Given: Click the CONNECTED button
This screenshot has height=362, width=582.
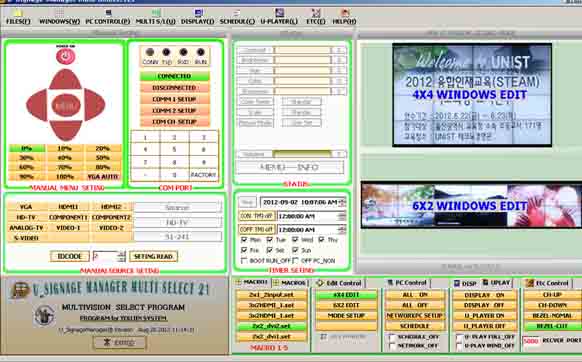Looking at the screenshot, I should click(174, 76).
